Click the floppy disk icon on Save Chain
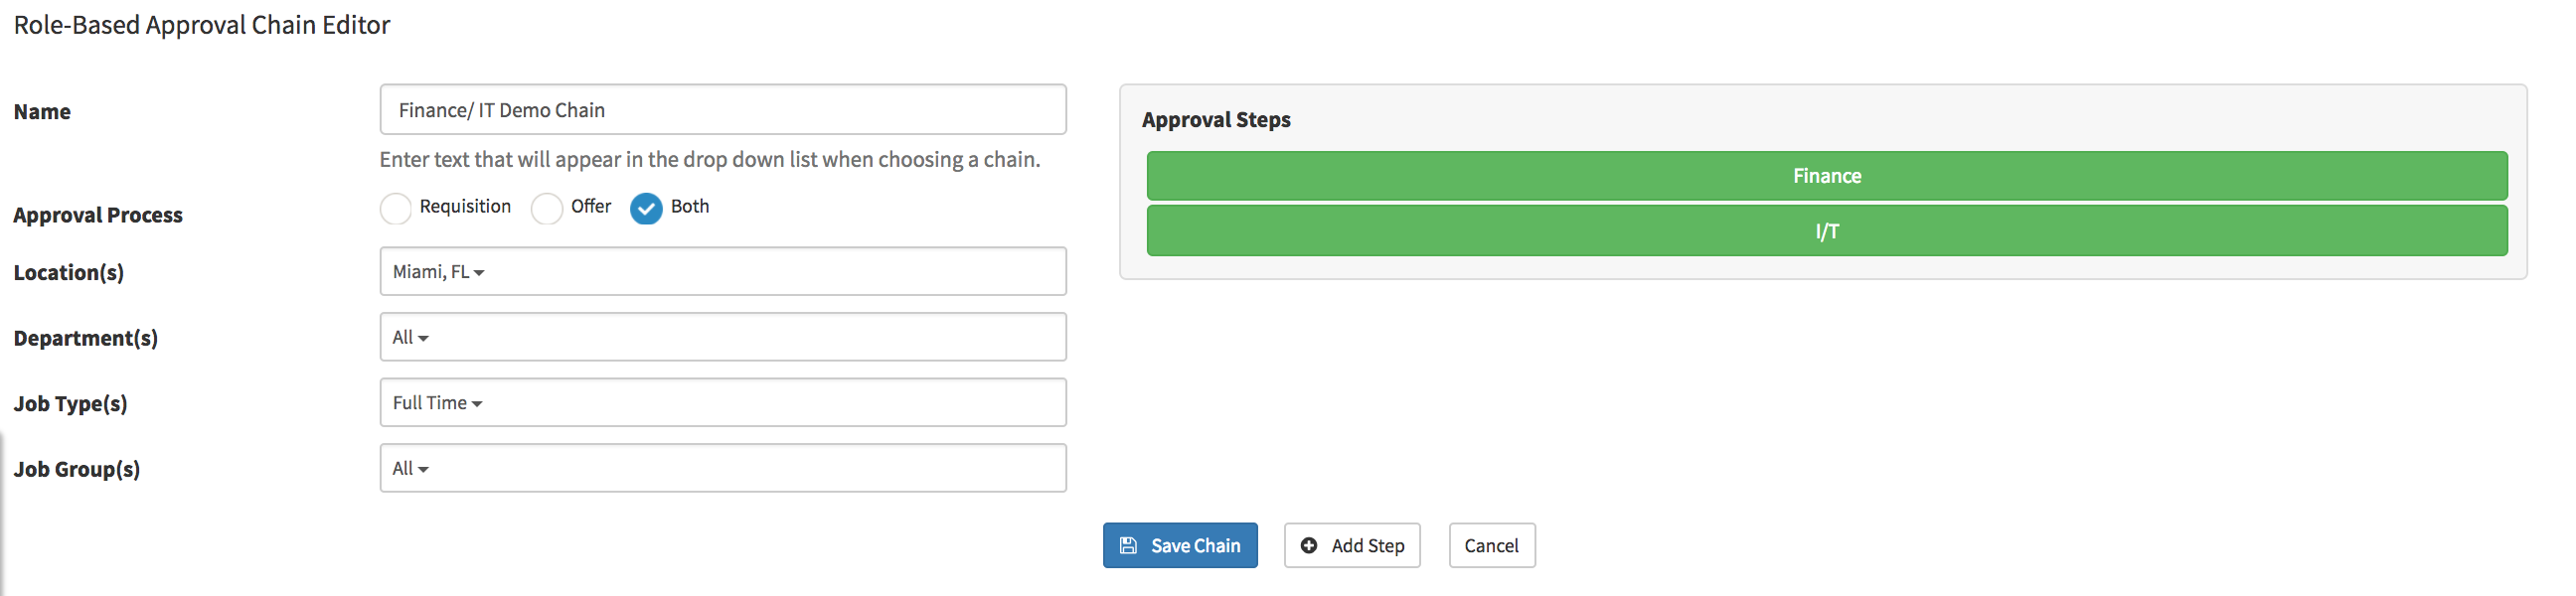This screenshot has width=2576, height=596. (x=1128, y=545)
